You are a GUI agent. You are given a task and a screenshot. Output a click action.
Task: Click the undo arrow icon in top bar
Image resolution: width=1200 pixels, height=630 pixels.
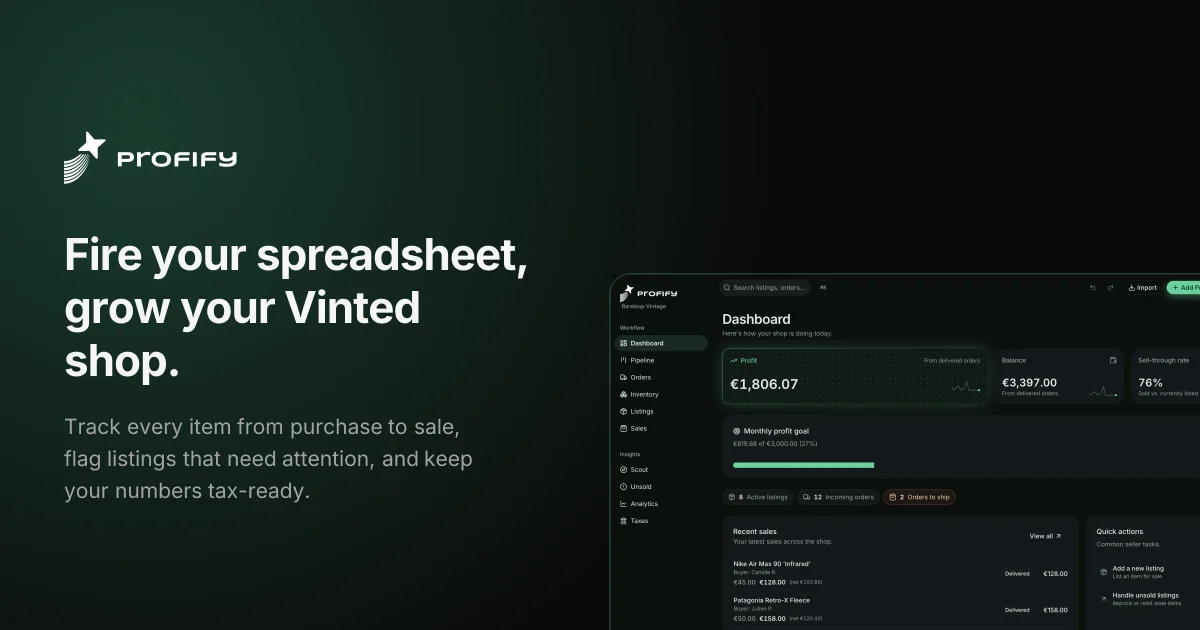pyautogui.click(x=1092, y=288)
